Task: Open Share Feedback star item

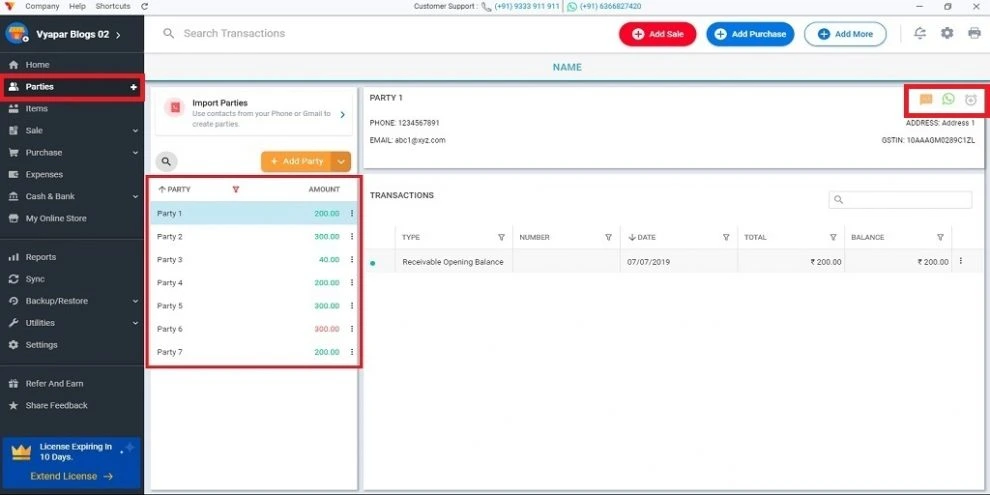Action: click(56, 405)
